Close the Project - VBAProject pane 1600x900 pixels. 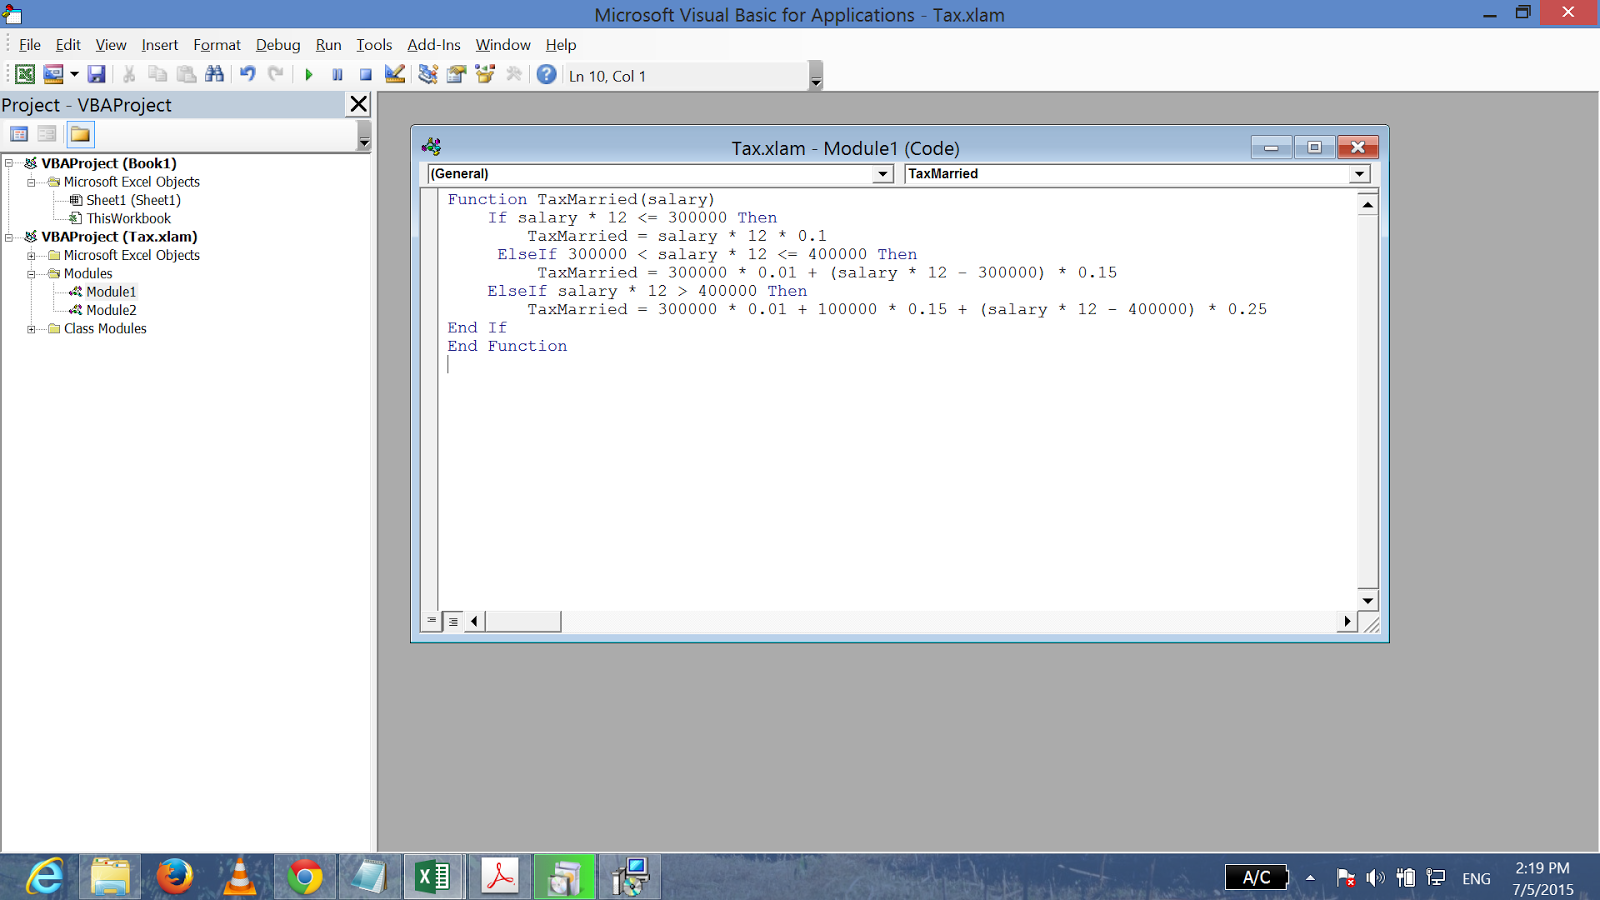coord(359,104)
